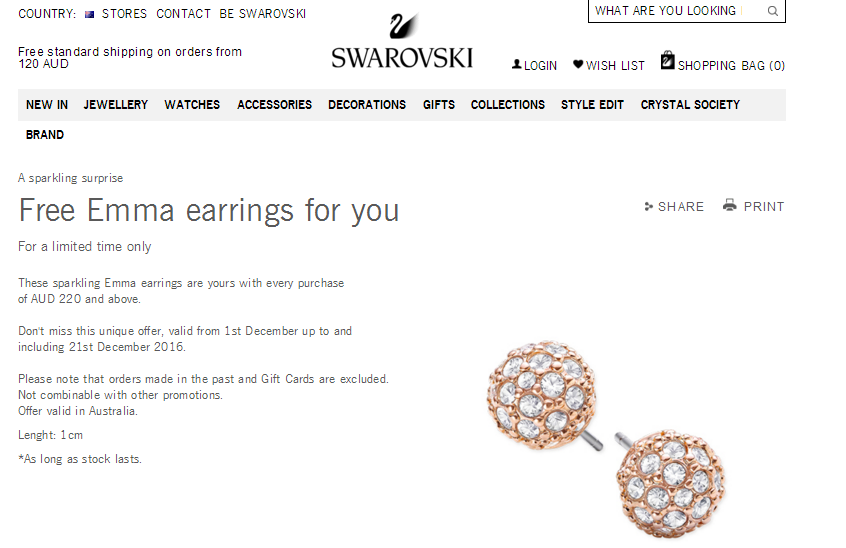
Task: Click the wish list heart icon
Action: pos(578,64)
